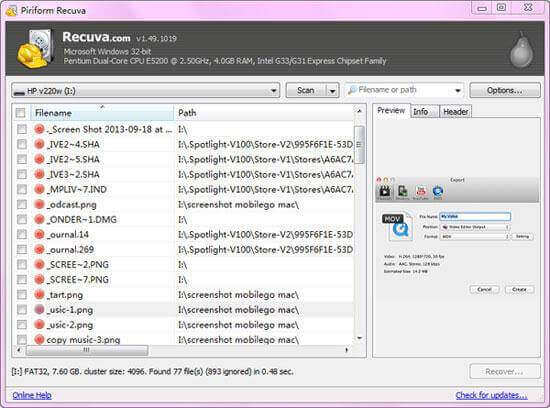This screenshot has height=408, width=550.
Task: Click the Piriform pear logo icon
Action: pyautogui.click(x=522, y=51)
